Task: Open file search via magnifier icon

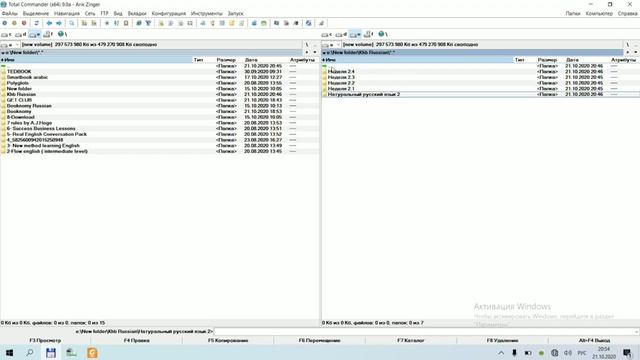Action: (x=72, y=23)
